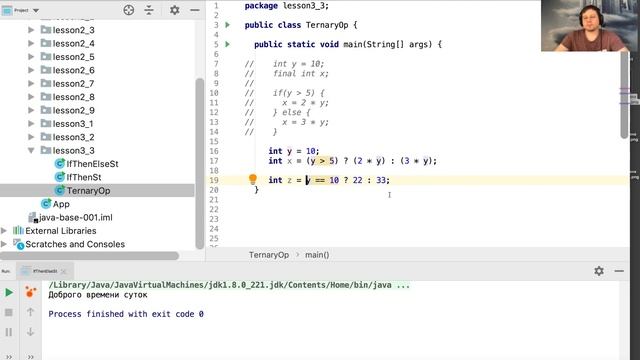The image size is (640, 360).
Task: Click the Down stack trace arrow
Action: coord(30,332)
